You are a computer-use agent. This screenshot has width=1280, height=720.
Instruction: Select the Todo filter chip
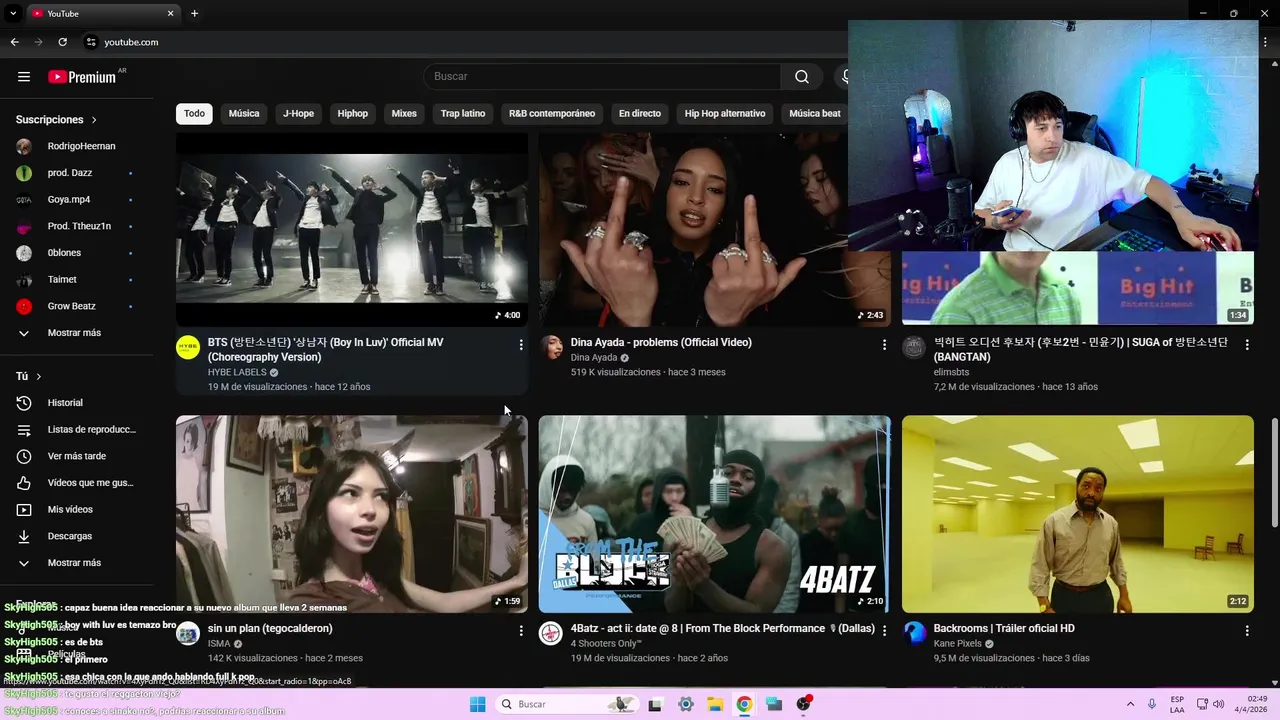[x=194, y=113]
